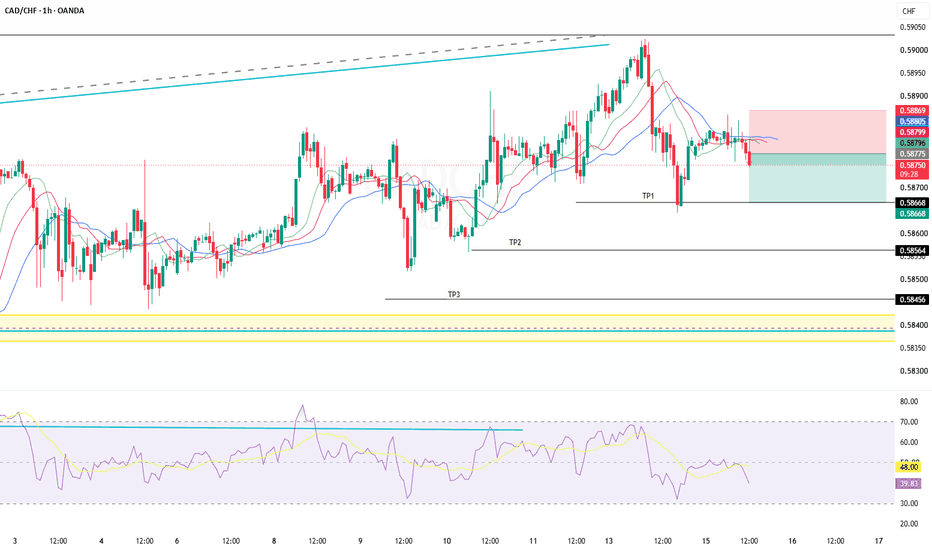Open the CHF currency selector
Image resolution: width=932 pixels, height=550 pixels.
pos(909,11)
